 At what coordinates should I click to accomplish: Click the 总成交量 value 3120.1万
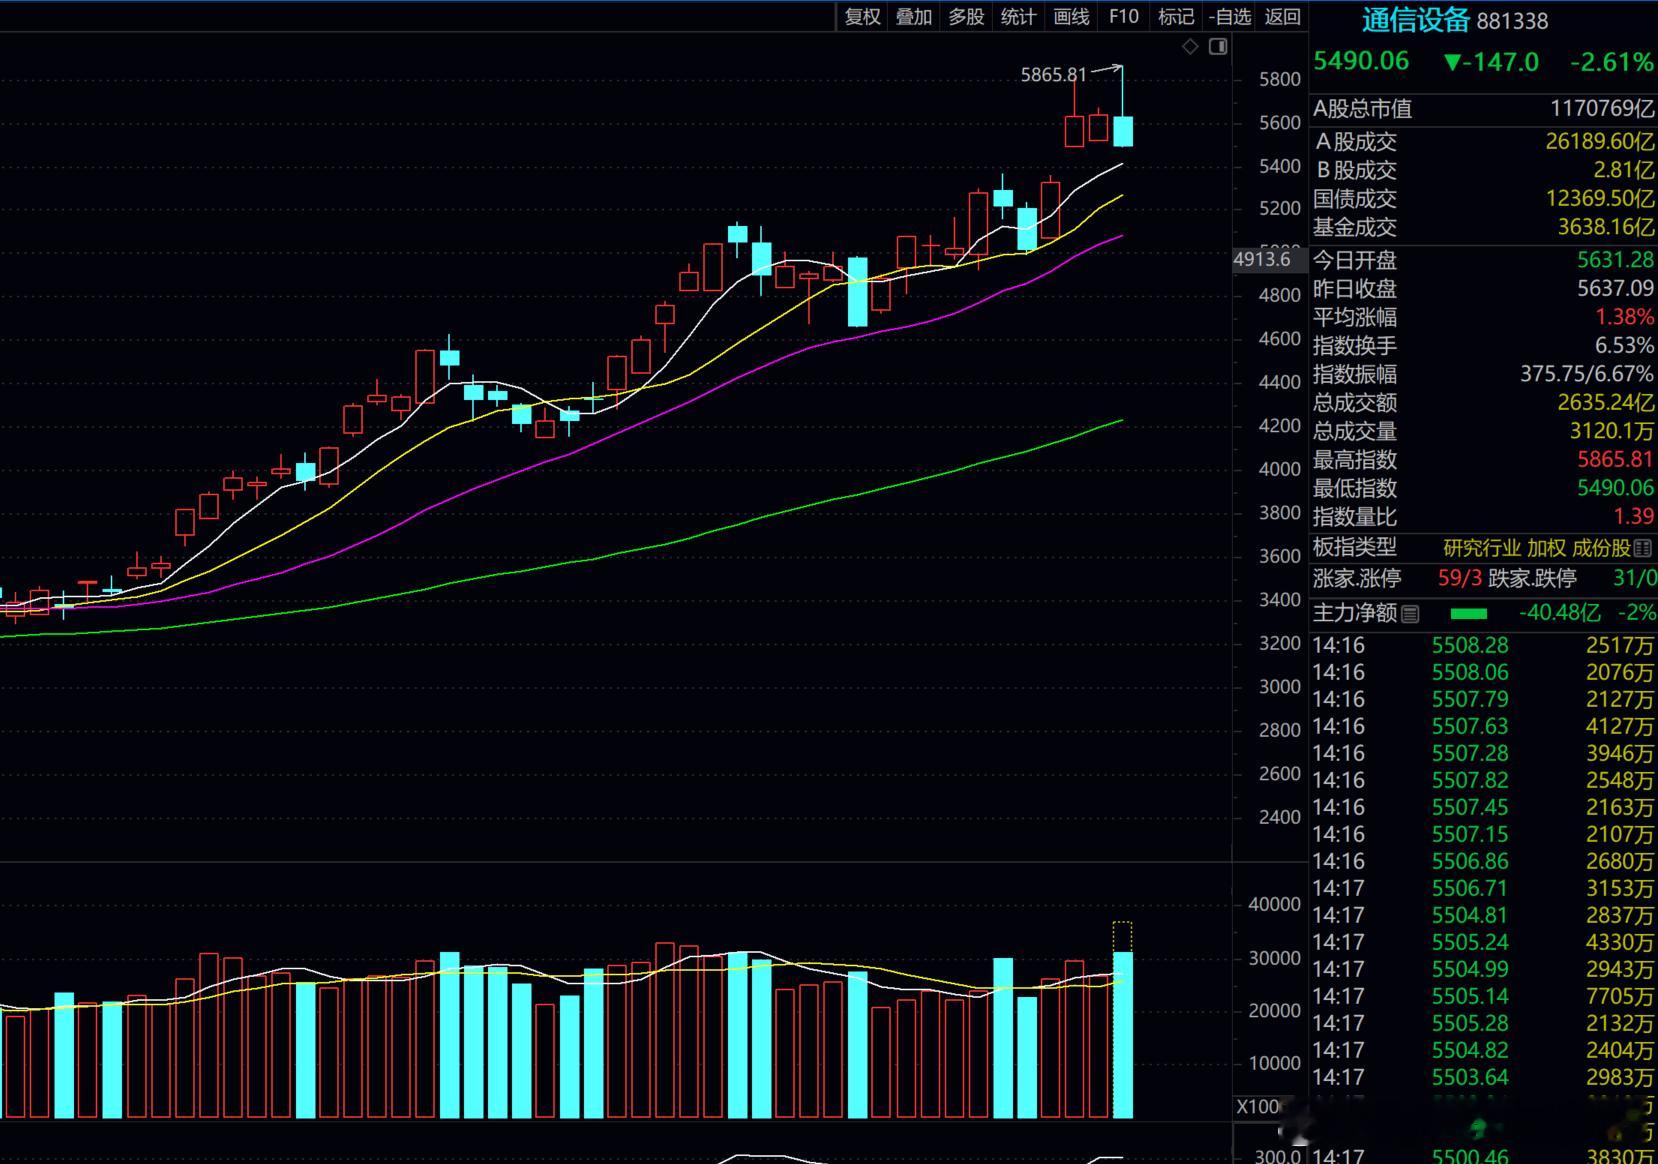(x=1612, y=431)
